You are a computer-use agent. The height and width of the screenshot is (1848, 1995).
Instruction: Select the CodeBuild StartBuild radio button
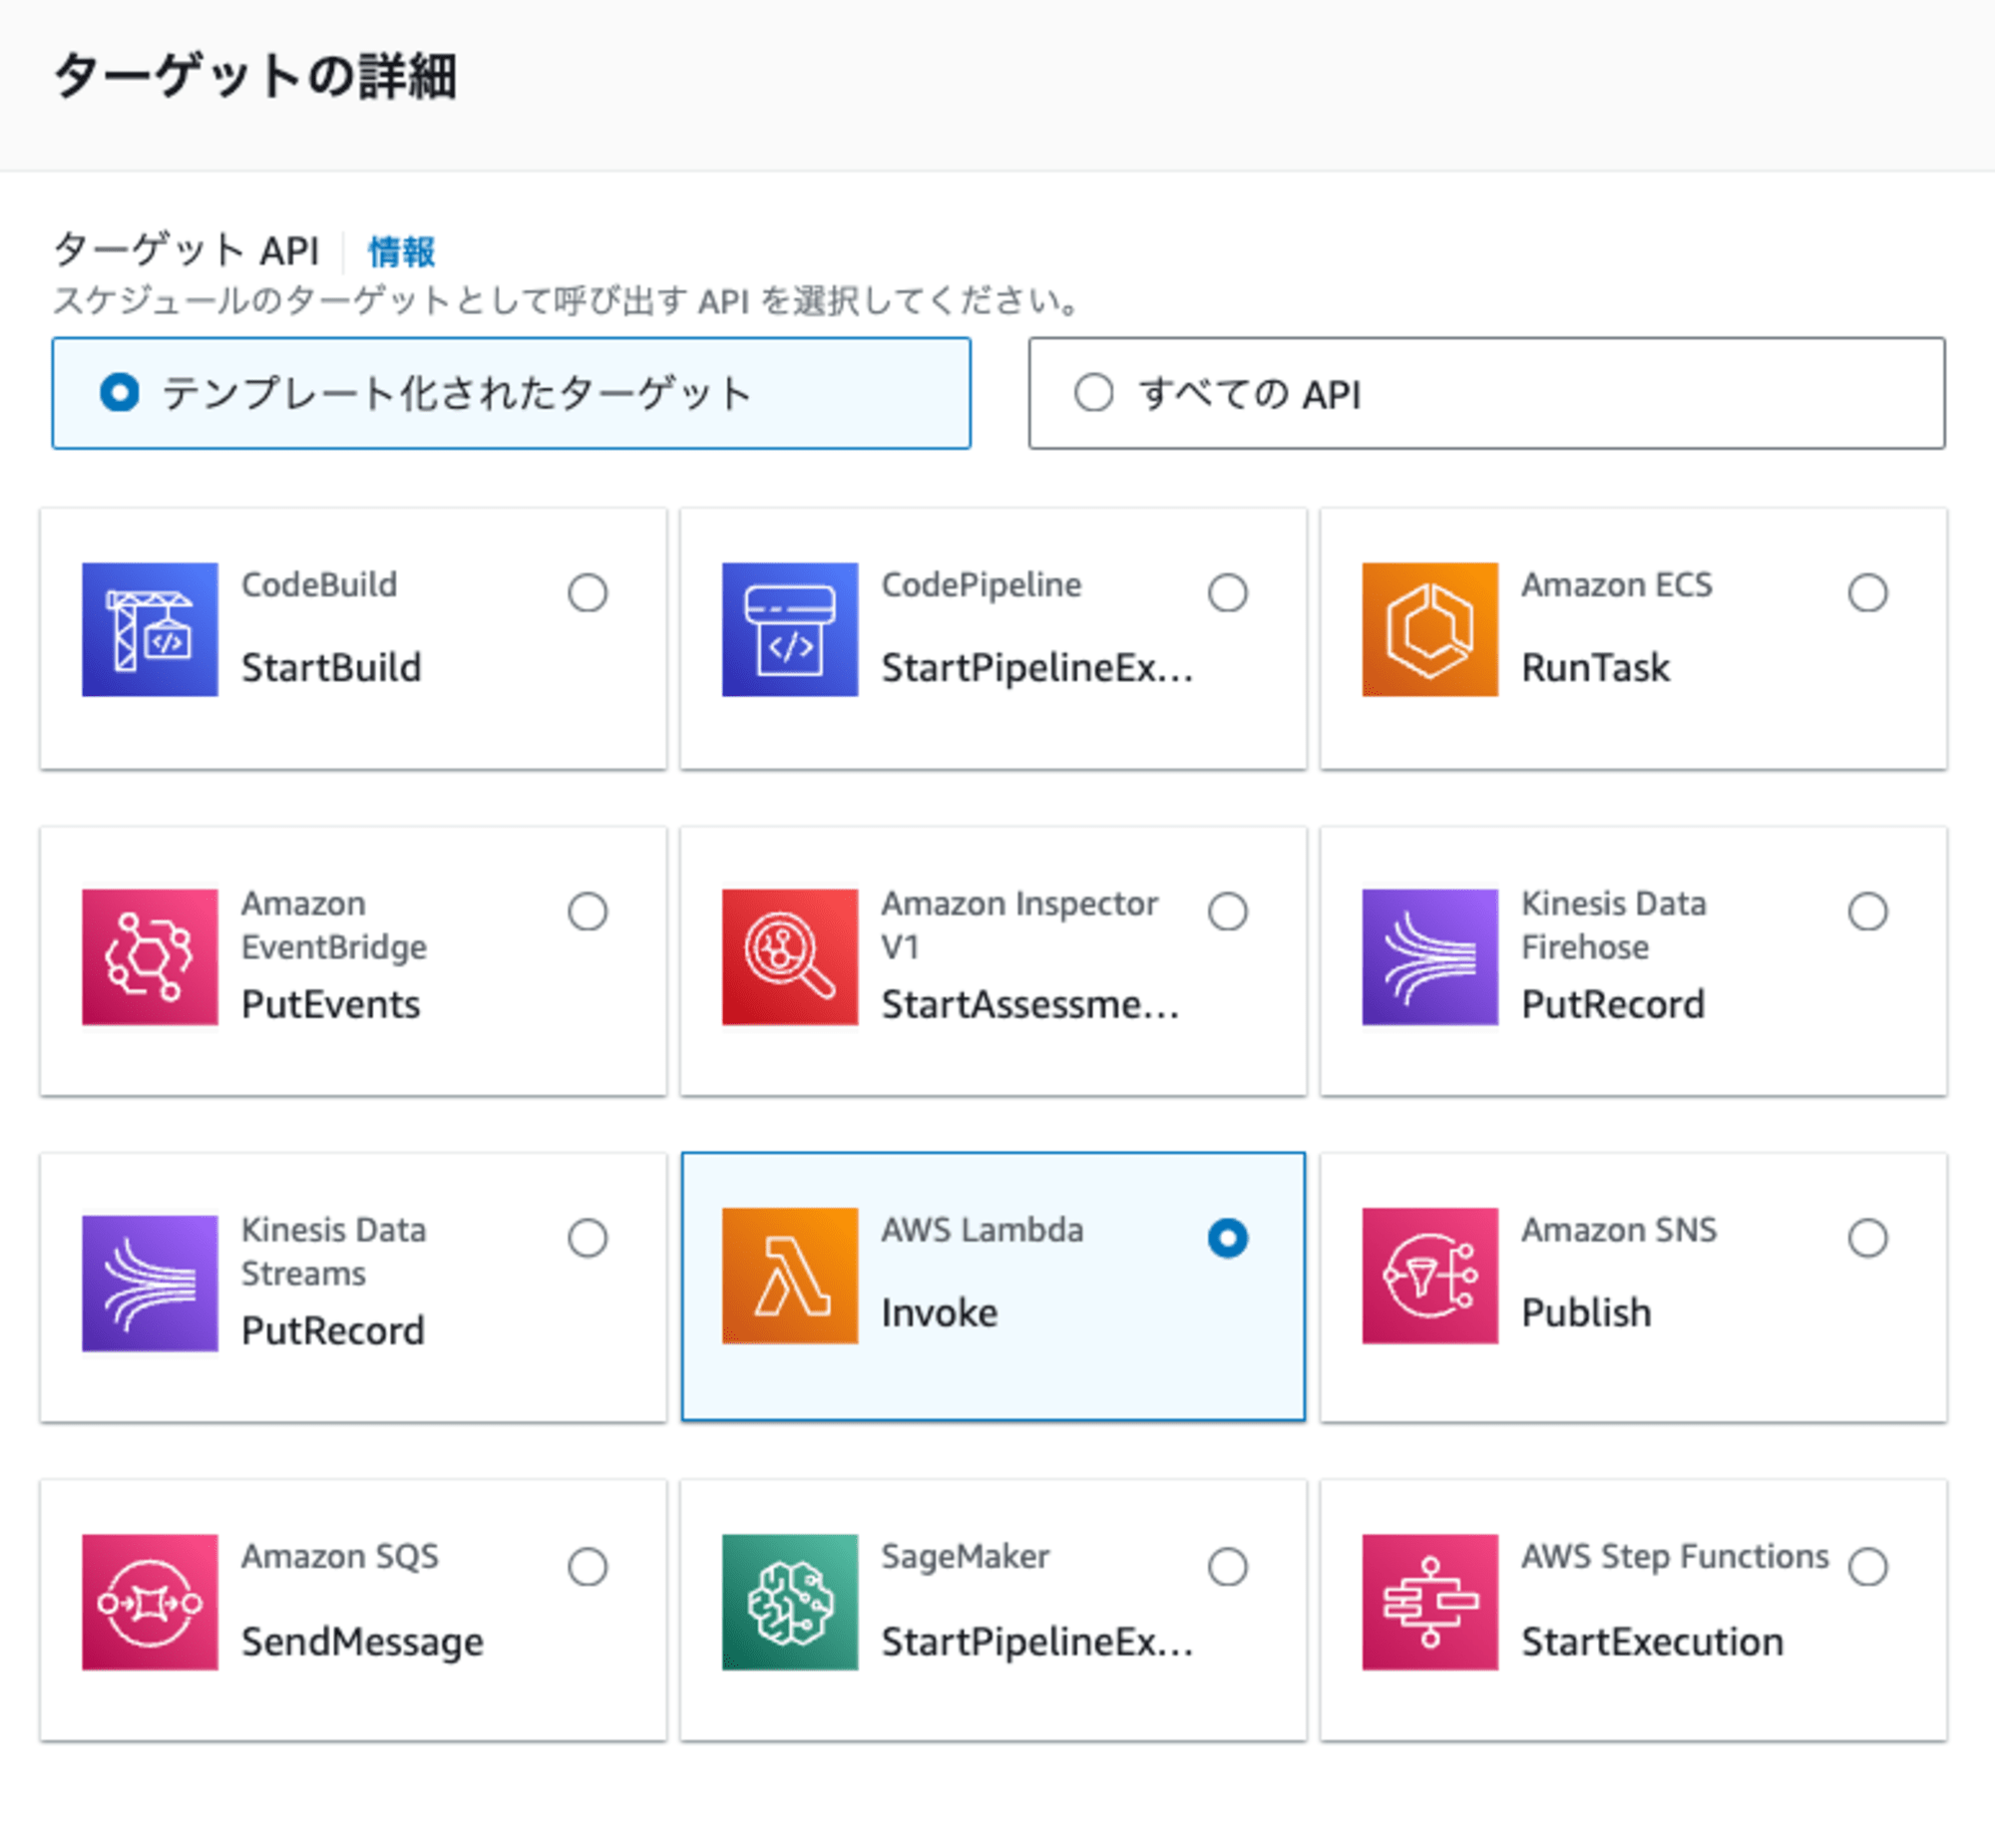[588, 593]
